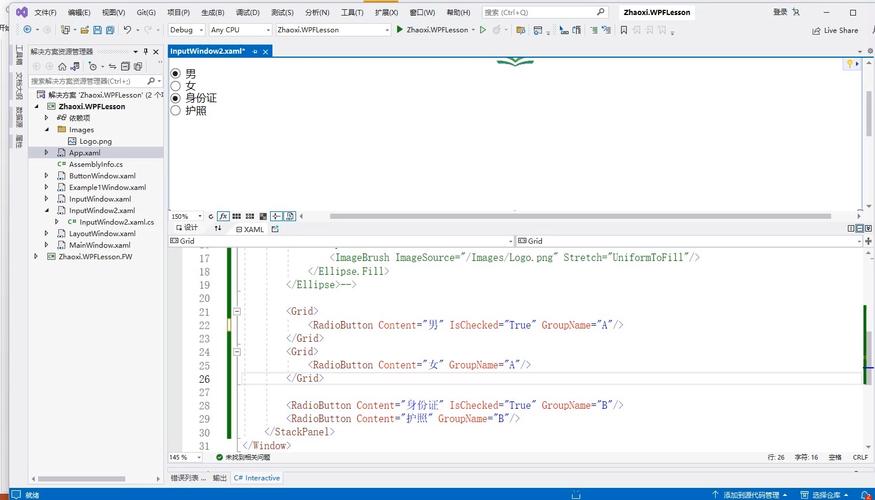Select Logo.png in the Solution Explorer
Viewport: 875px width, 500px height.
(95, 141)
